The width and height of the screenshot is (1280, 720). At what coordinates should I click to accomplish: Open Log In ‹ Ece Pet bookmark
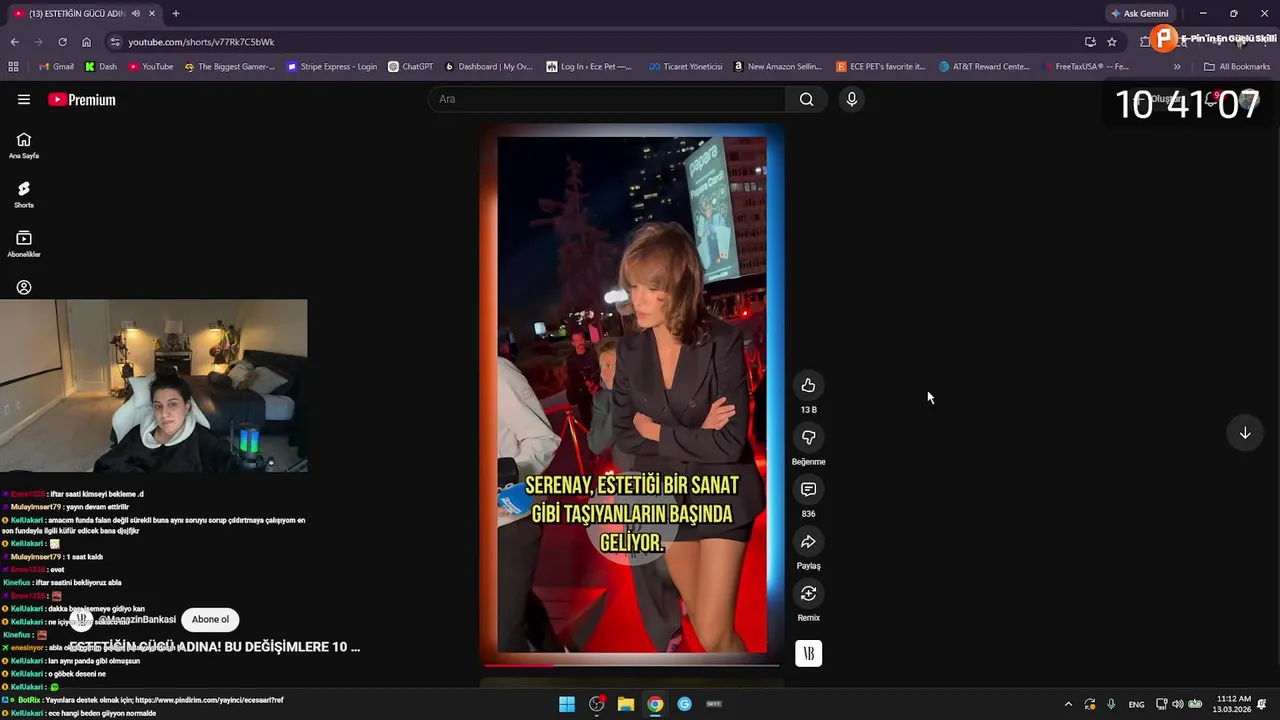[x=589, y=67]
